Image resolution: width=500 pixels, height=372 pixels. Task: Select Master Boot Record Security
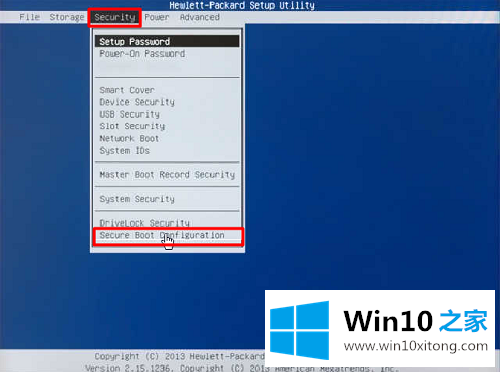click(167, 174)
